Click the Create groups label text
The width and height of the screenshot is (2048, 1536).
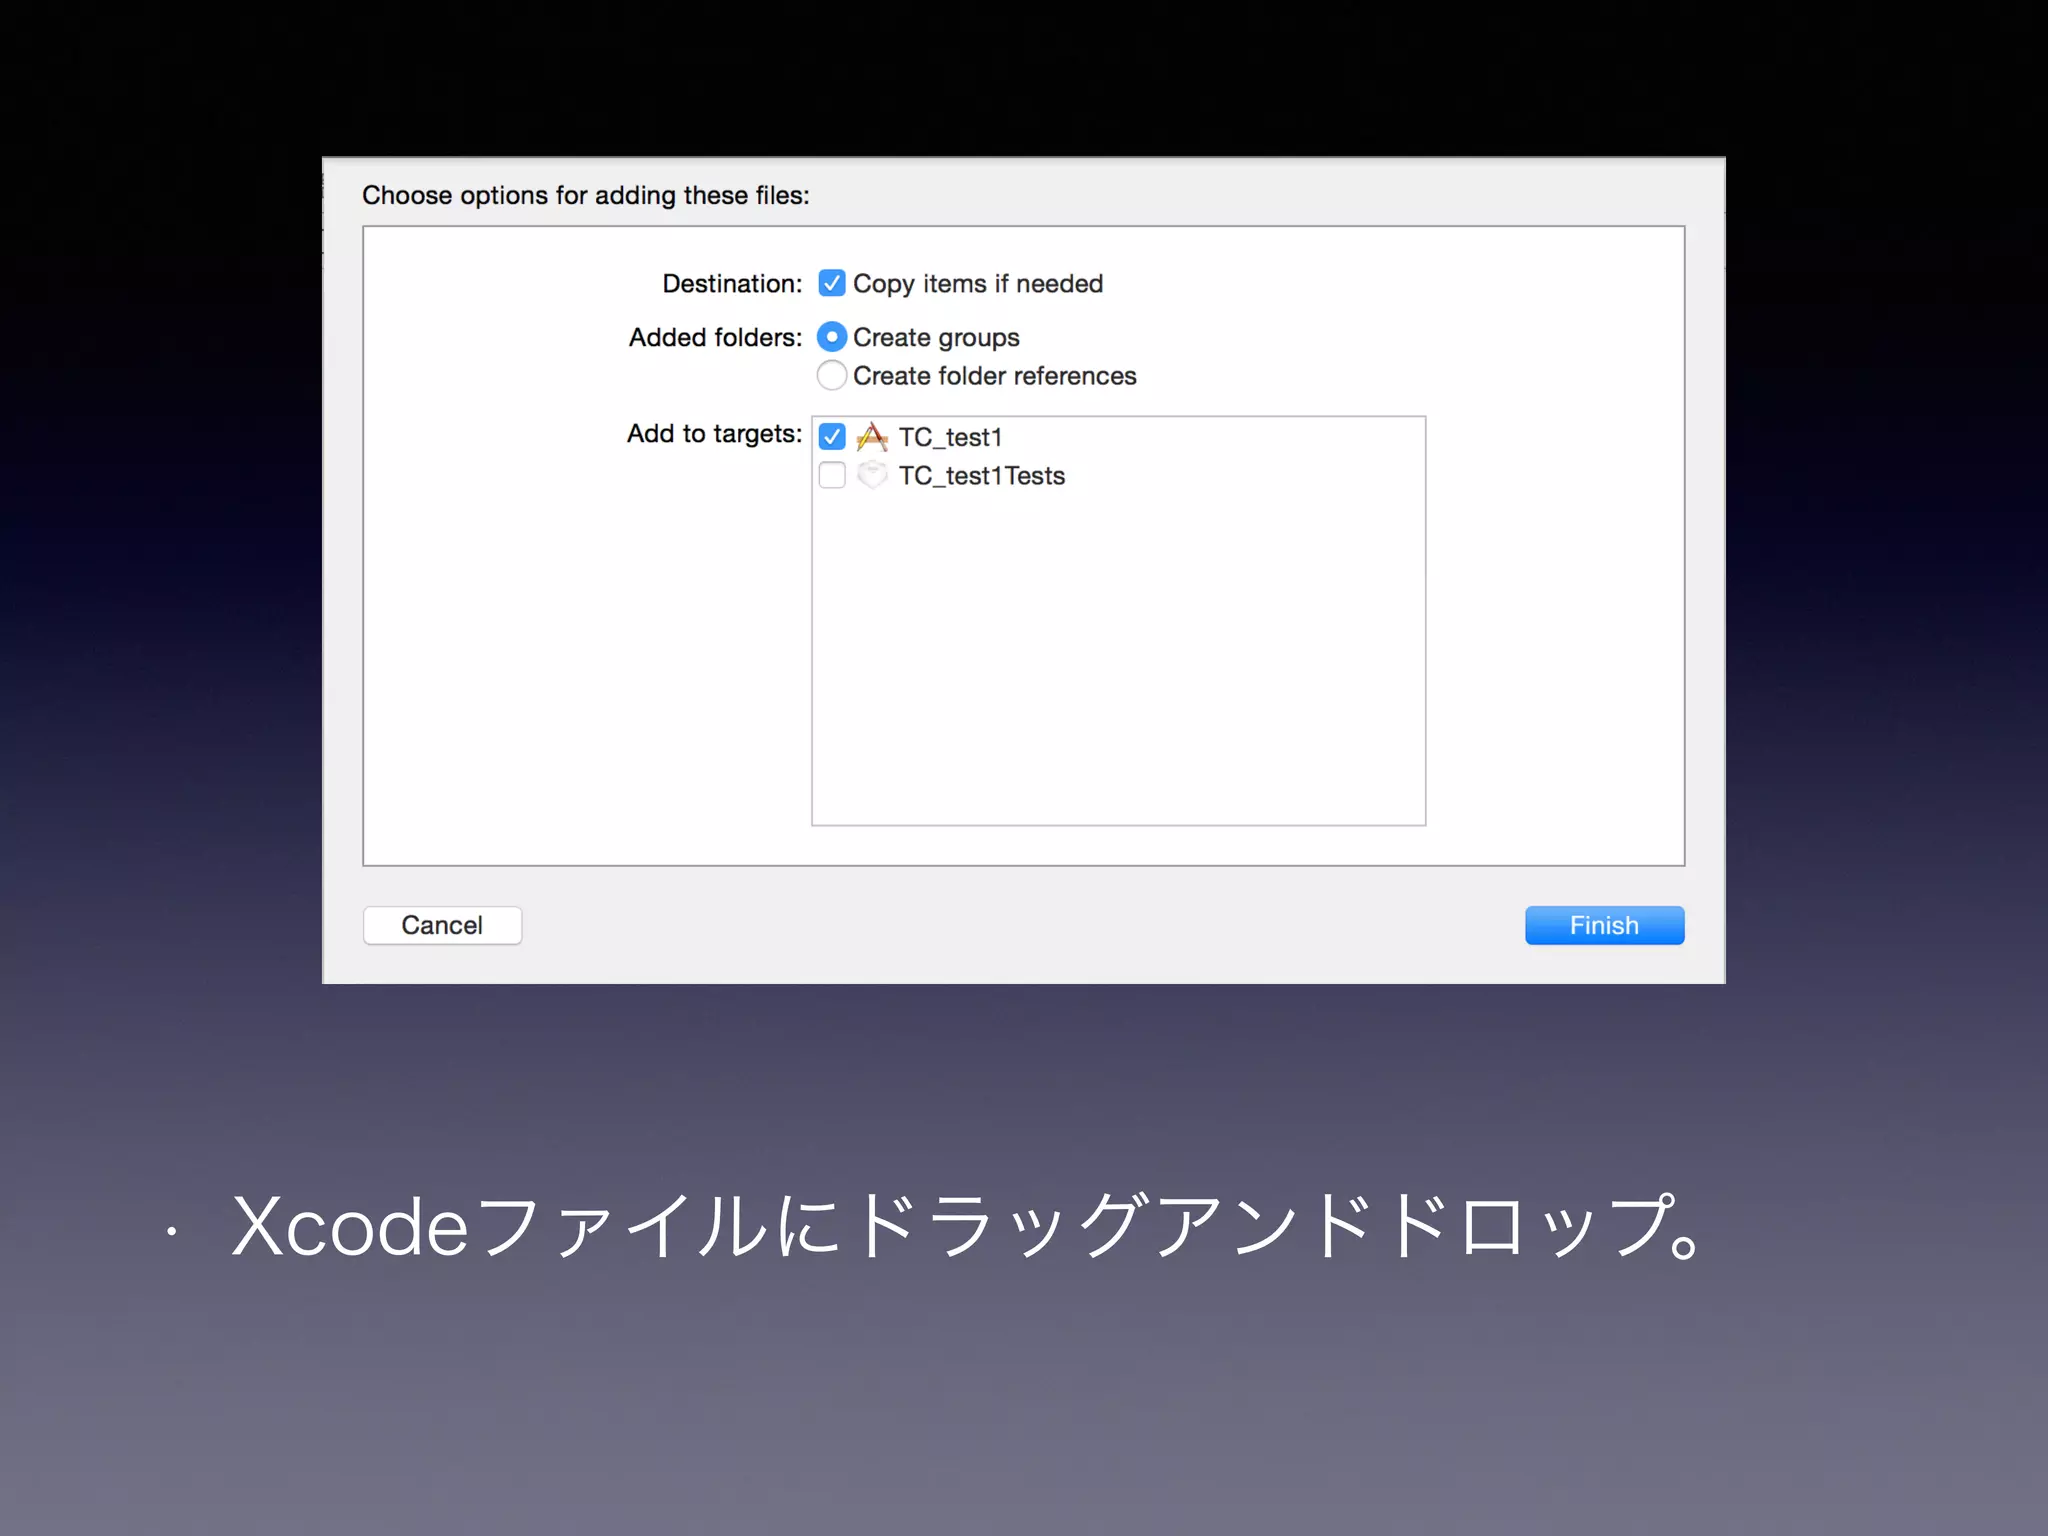[936, 338]
